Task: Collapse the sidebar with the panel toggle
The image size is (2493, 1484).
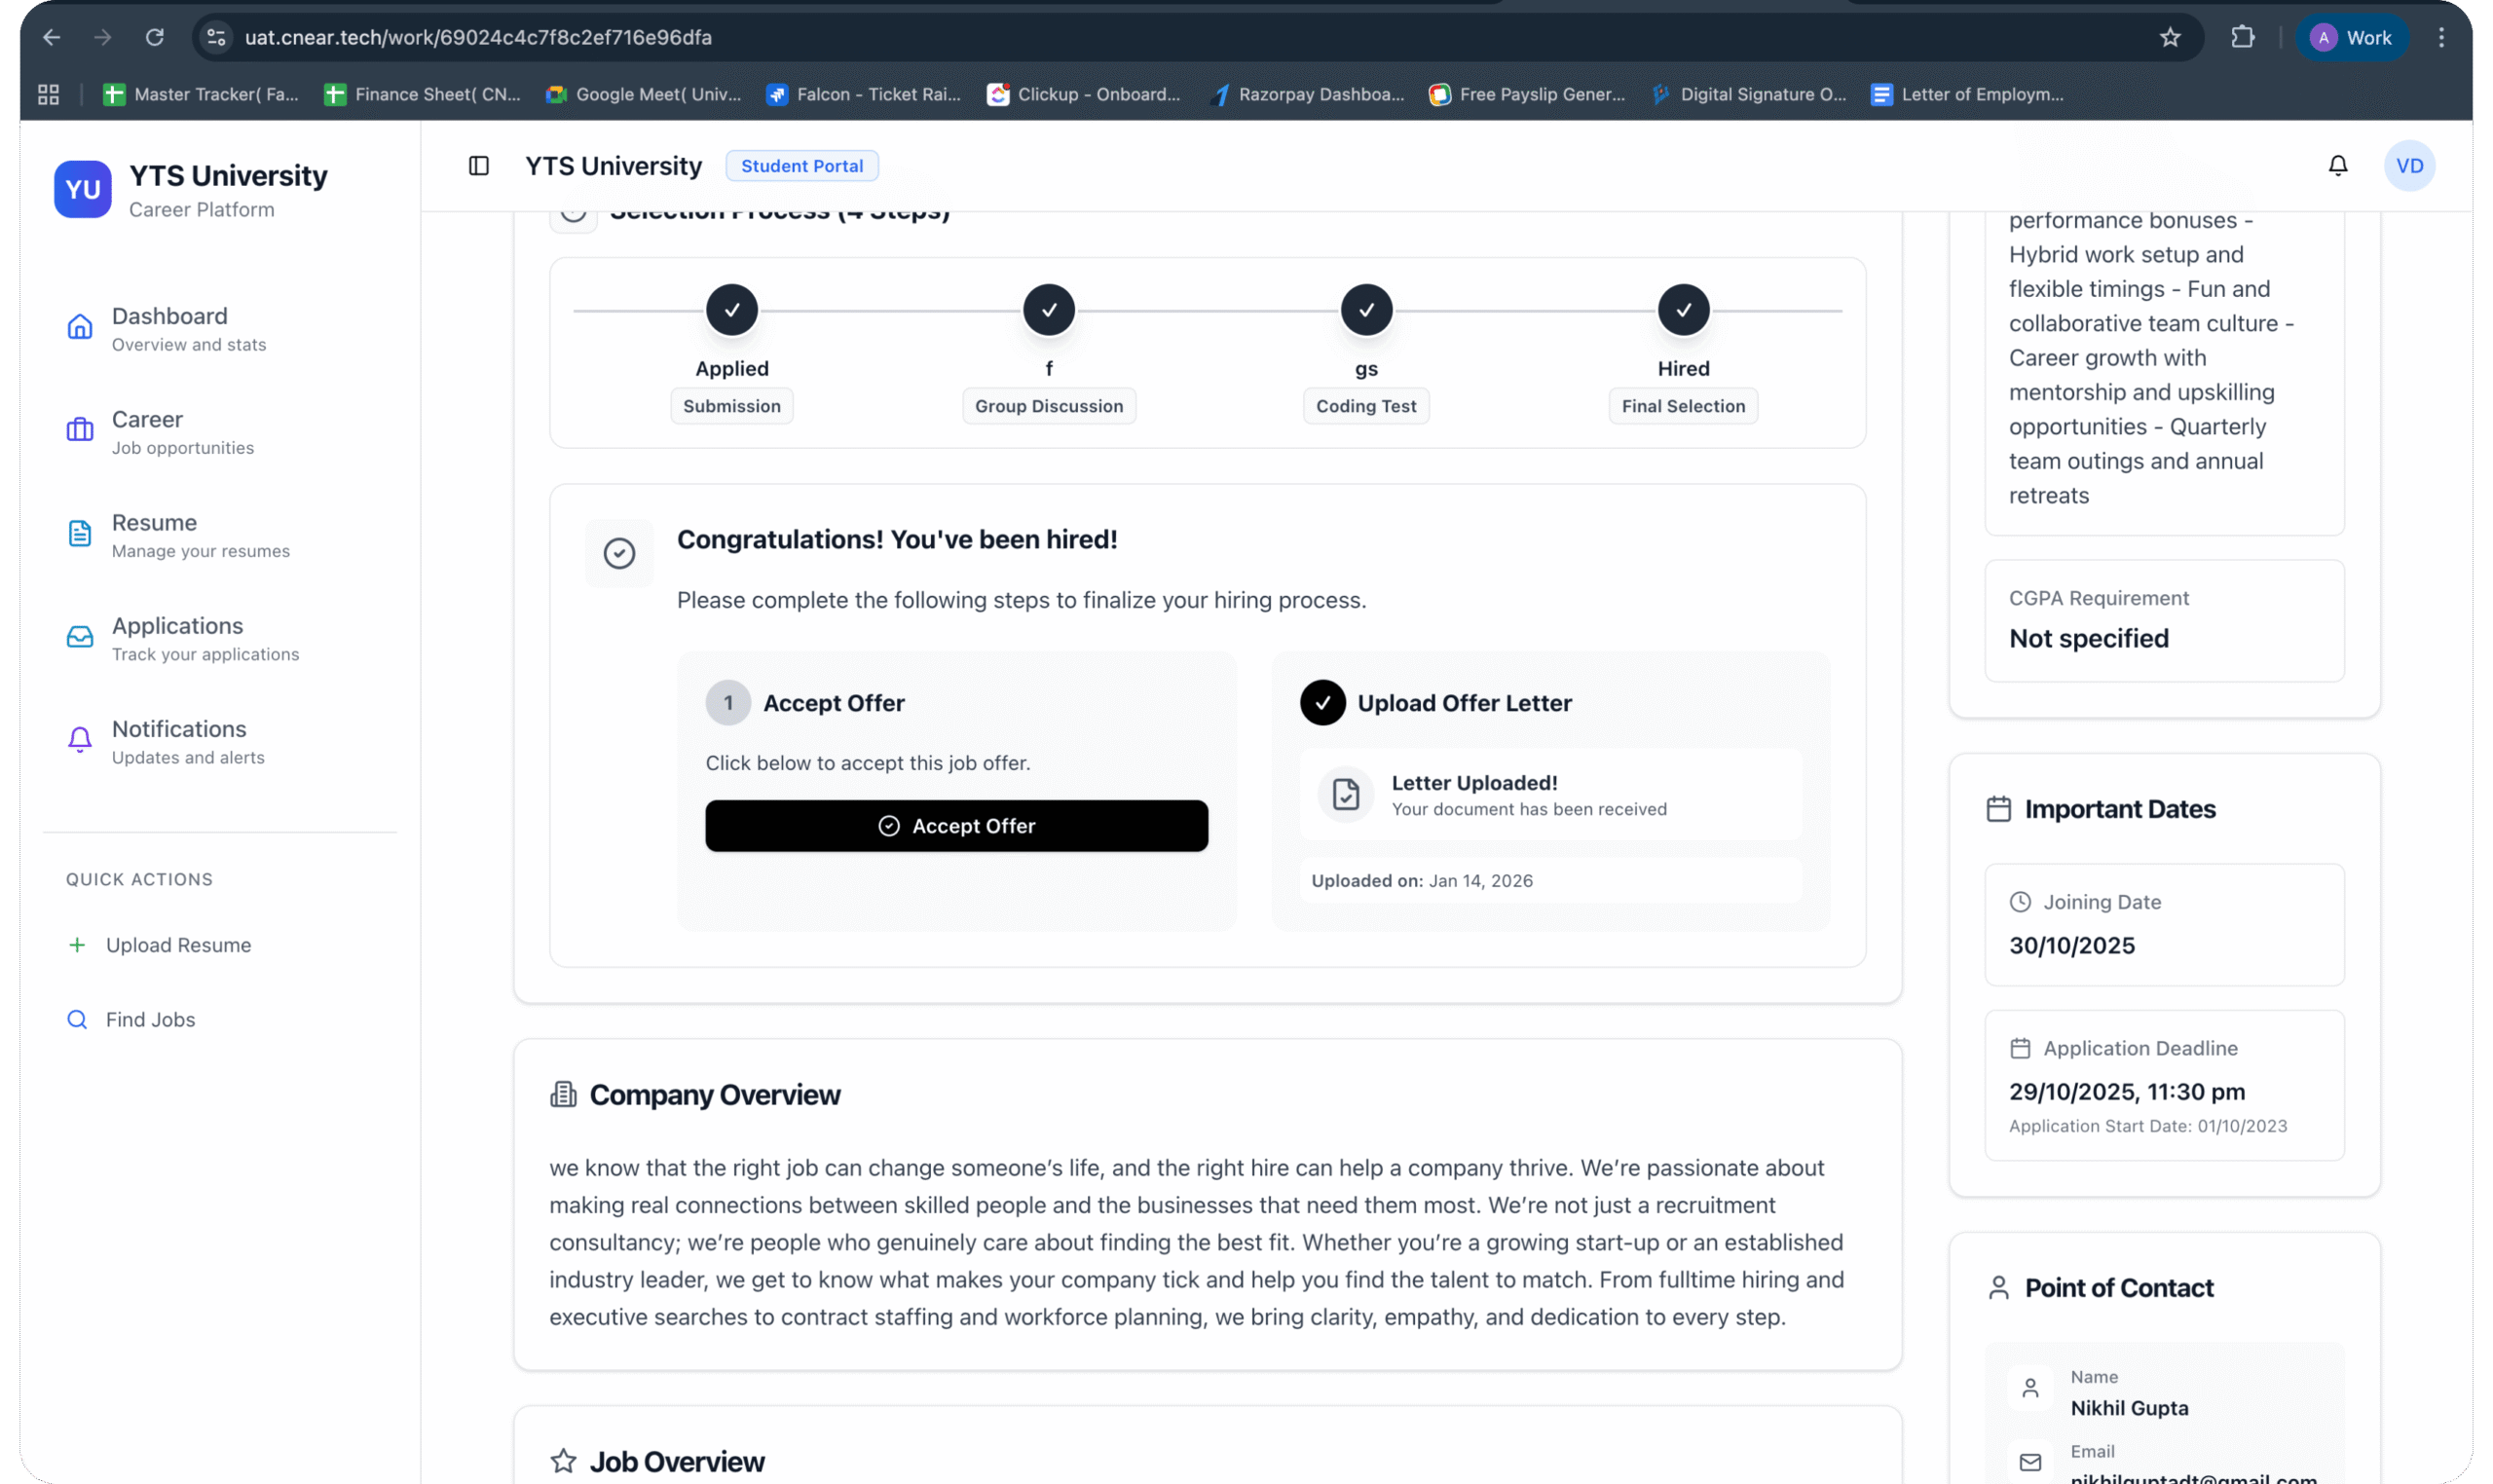Action: point(478,165)
